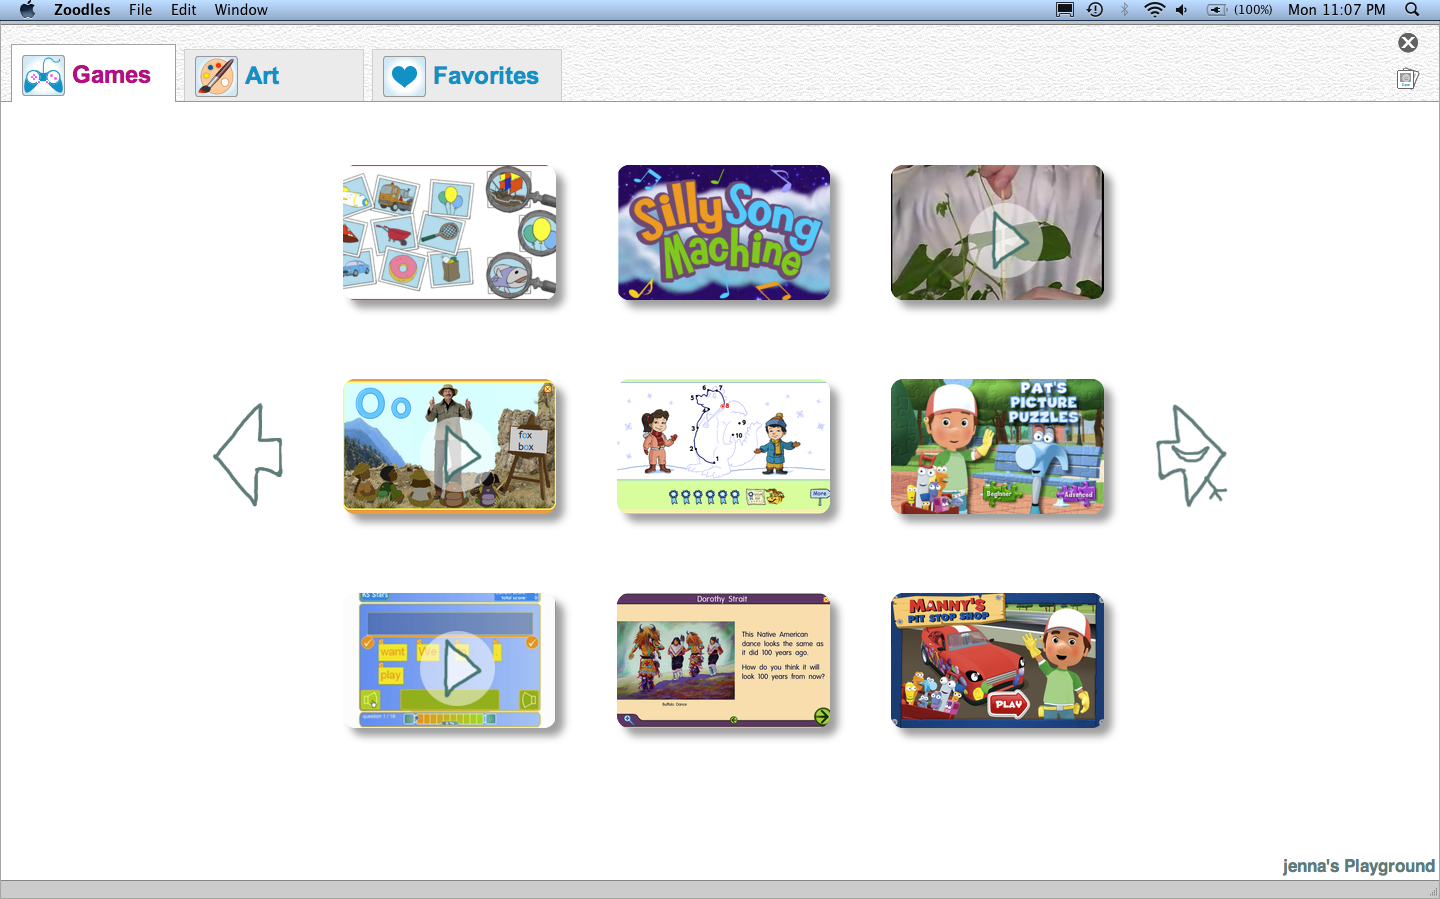The width and height of the screenshot is (1440, 899).
Task: Switch to the Art tab
Action: coord(274,76)
